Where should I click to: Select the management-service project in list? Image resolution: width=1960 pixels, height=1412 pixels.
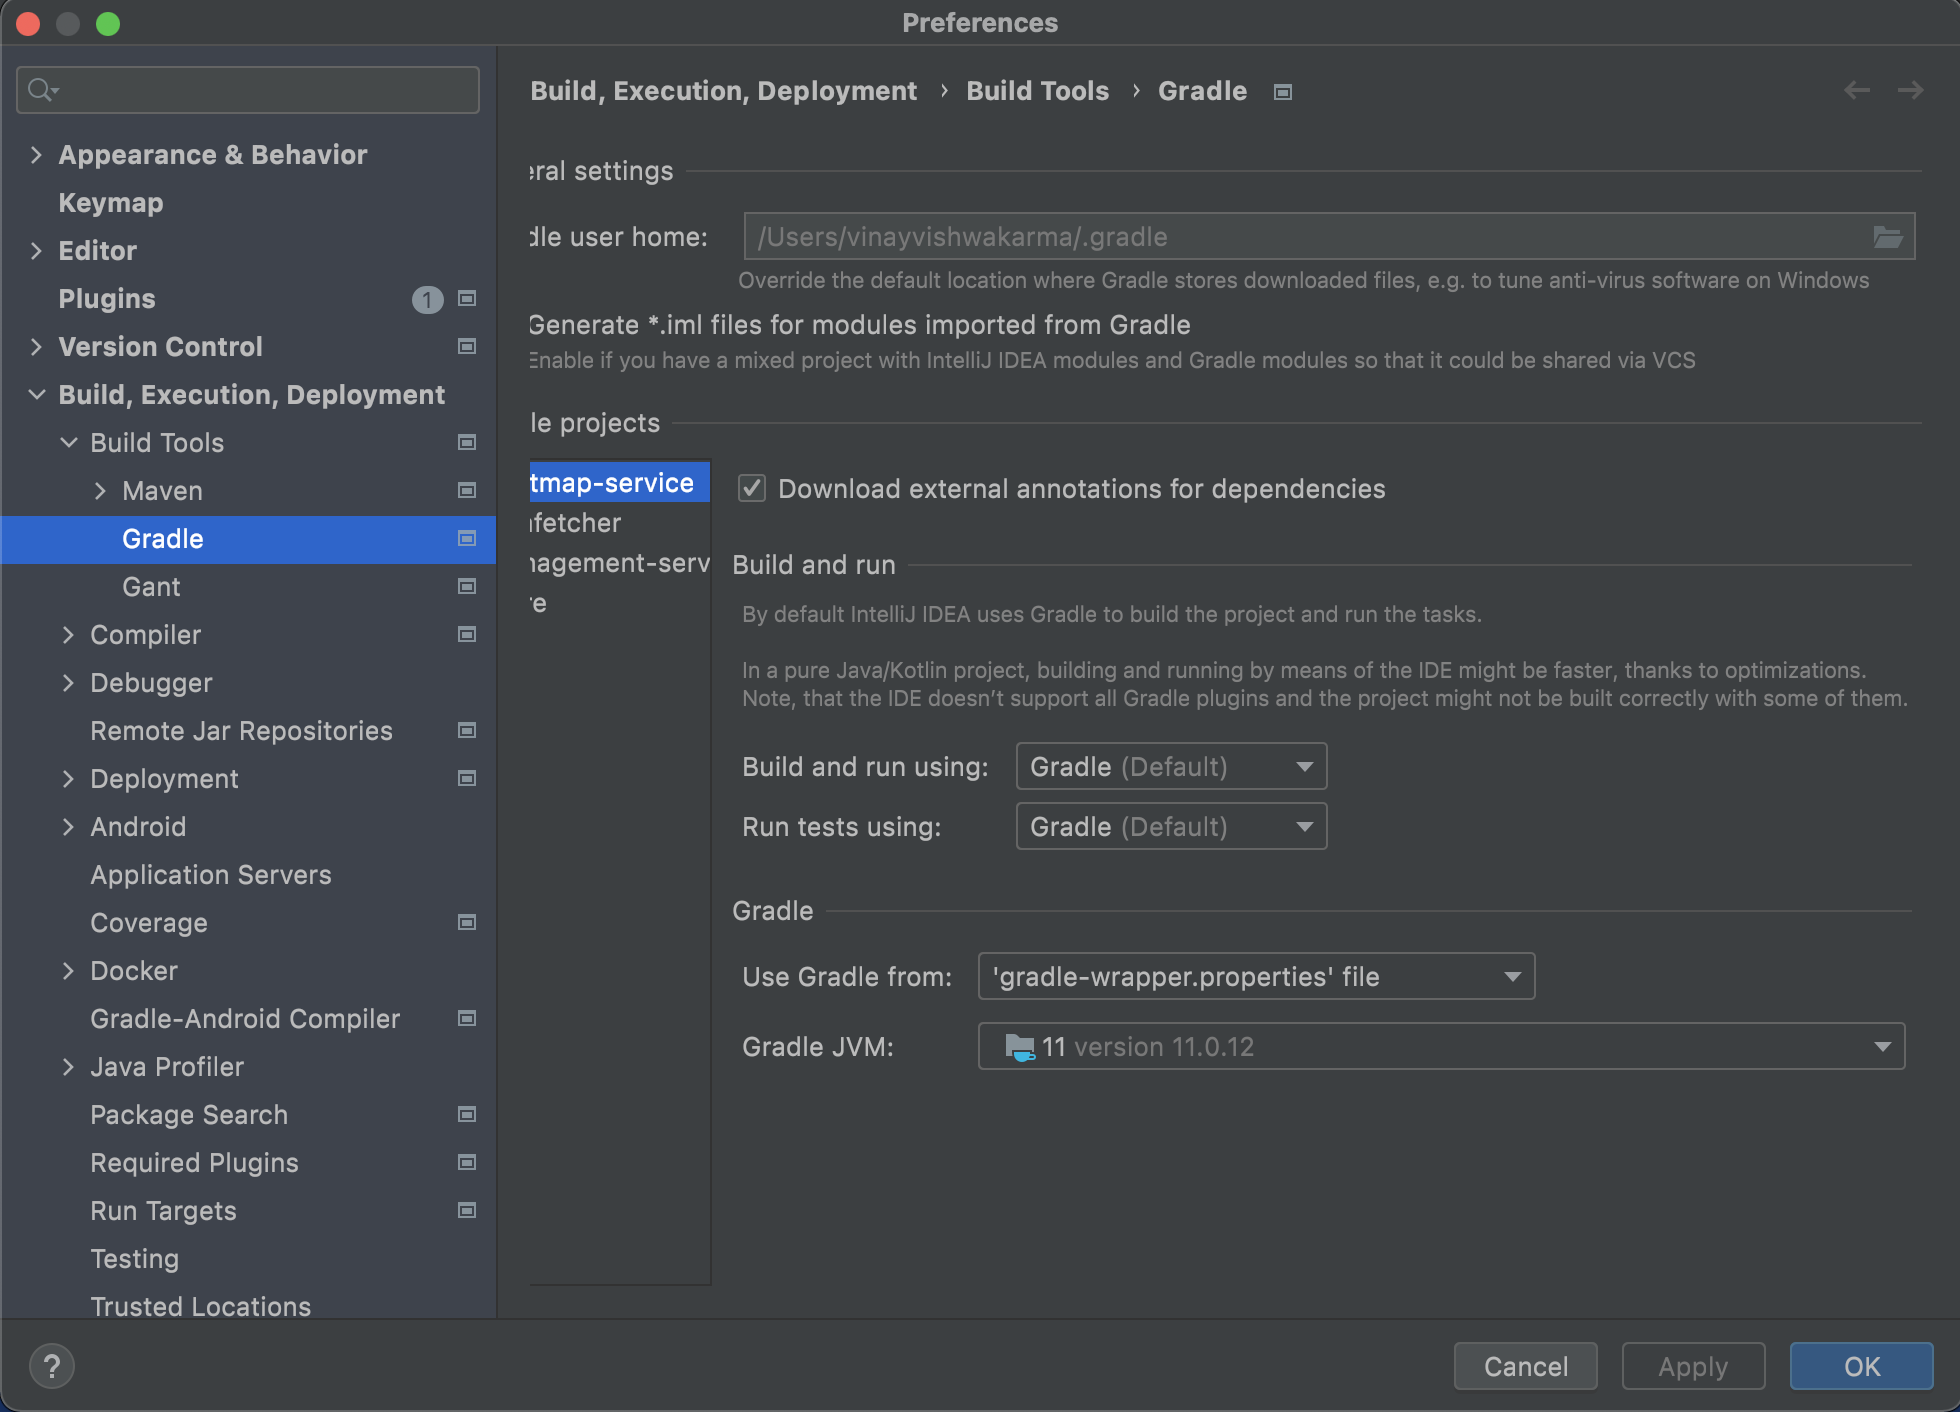(620, 562)
